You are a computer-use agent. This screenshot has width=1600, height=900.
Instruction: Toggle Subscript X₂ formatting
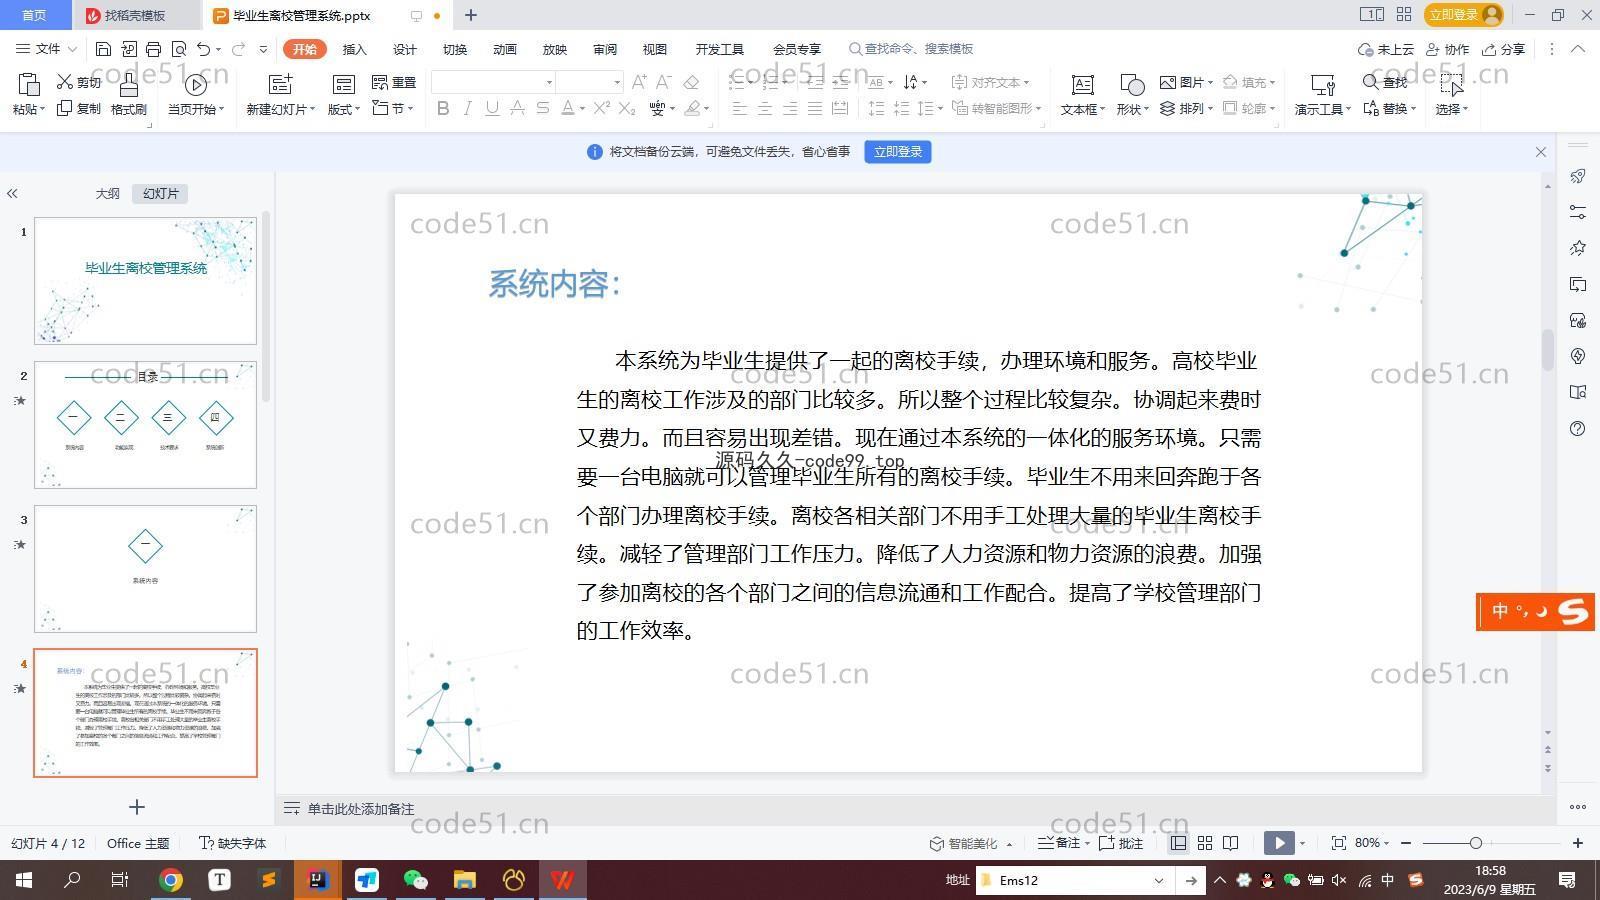pos(627,108)
